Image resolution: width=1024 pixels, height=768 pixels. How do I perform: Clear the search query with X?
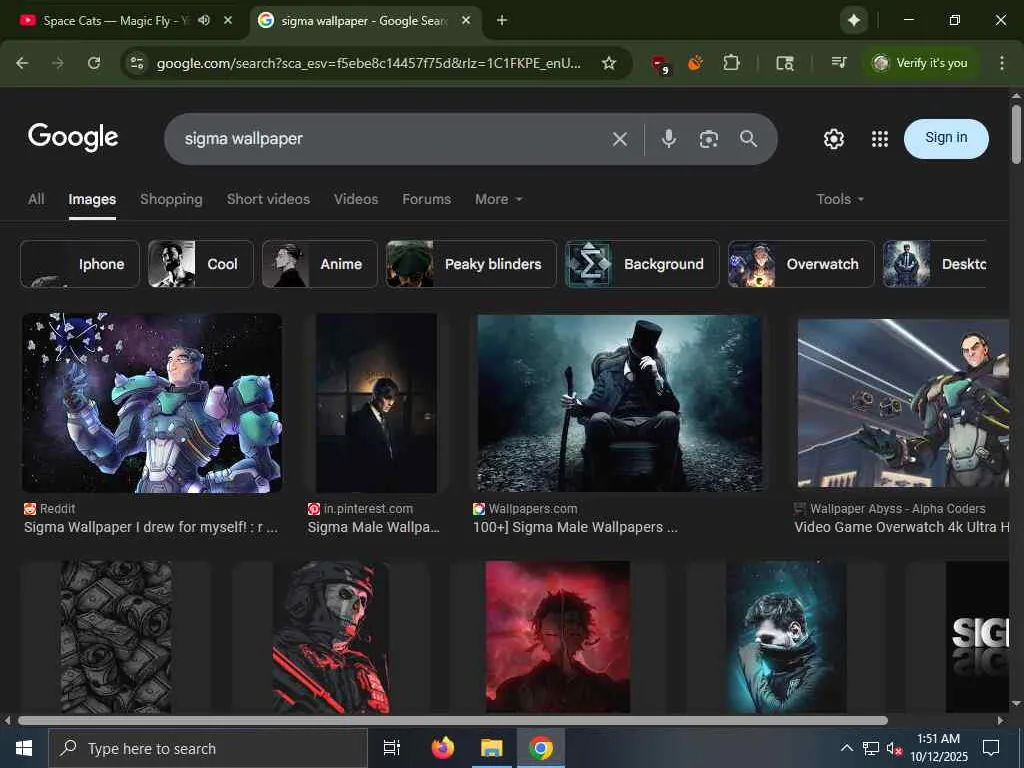(x=620, y=138)
